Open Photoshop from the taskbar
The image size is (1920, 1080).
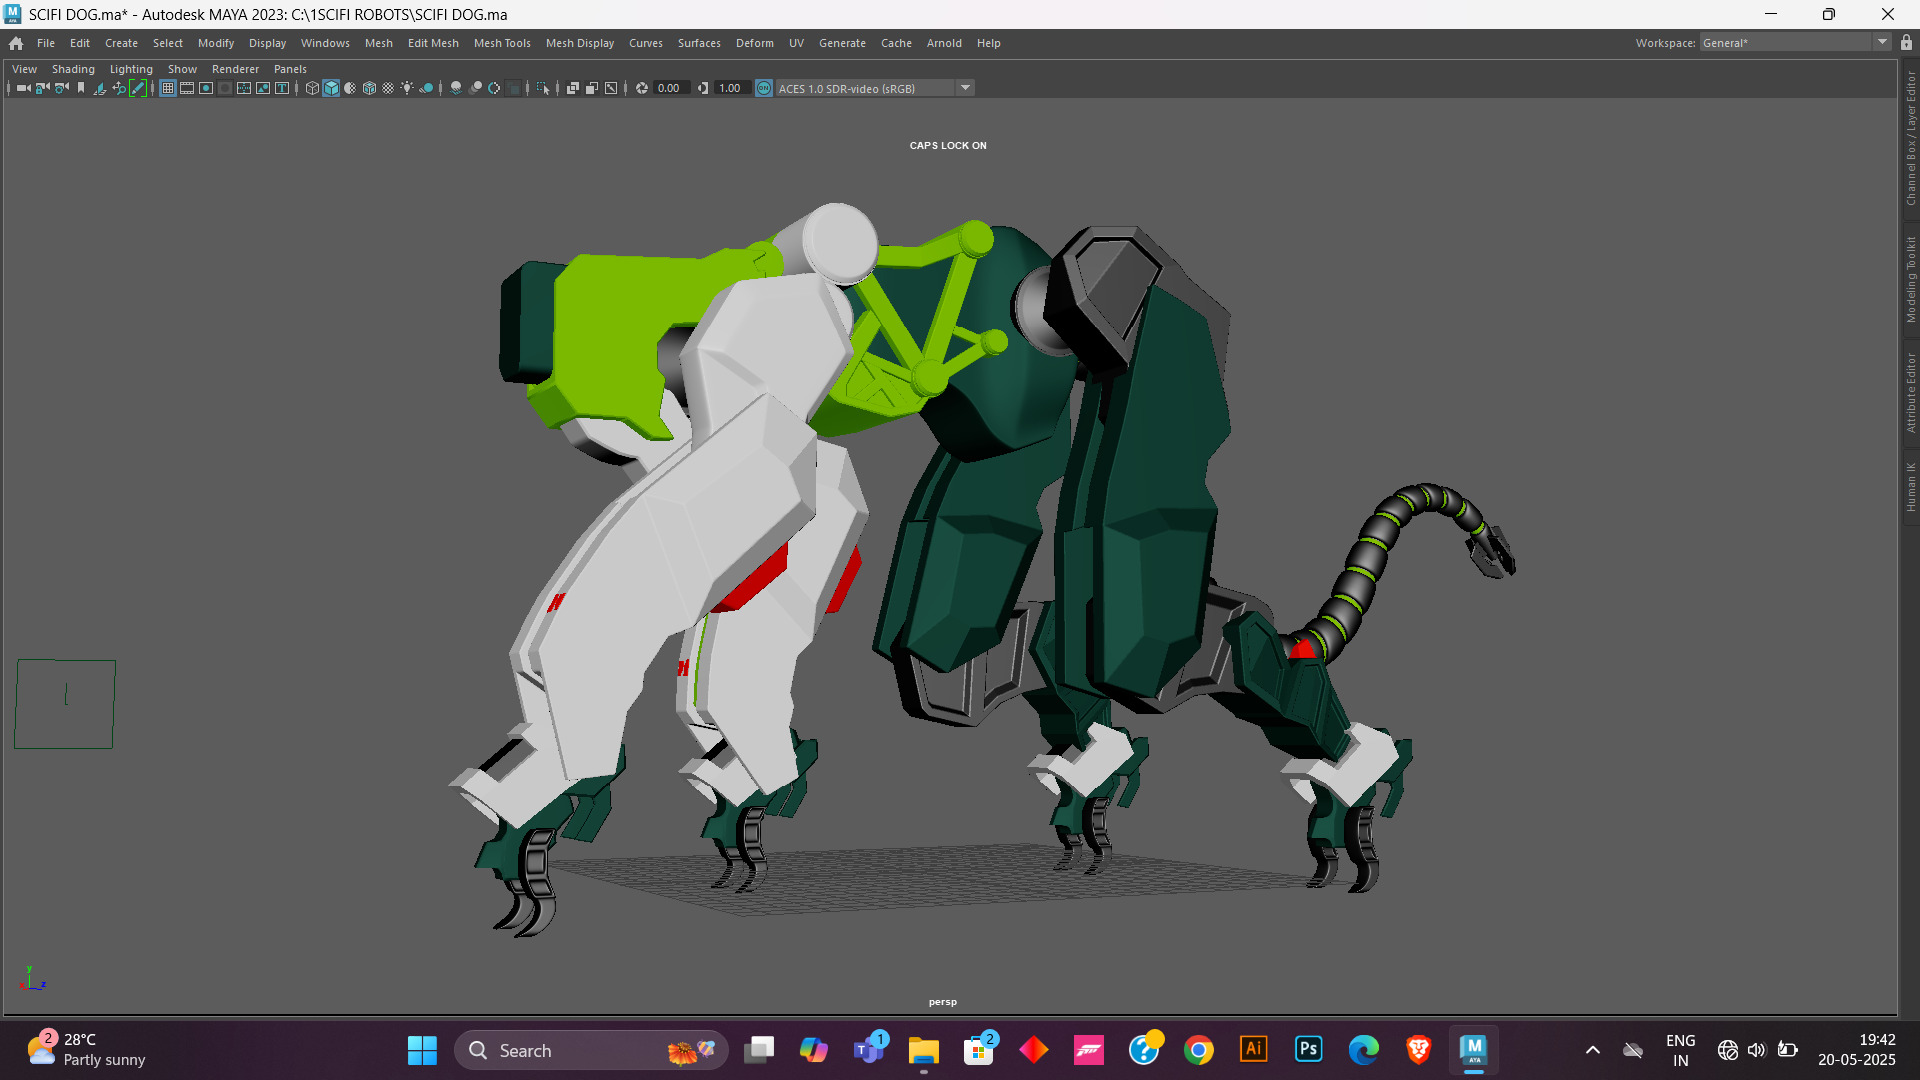[x=1308, y=1049]
